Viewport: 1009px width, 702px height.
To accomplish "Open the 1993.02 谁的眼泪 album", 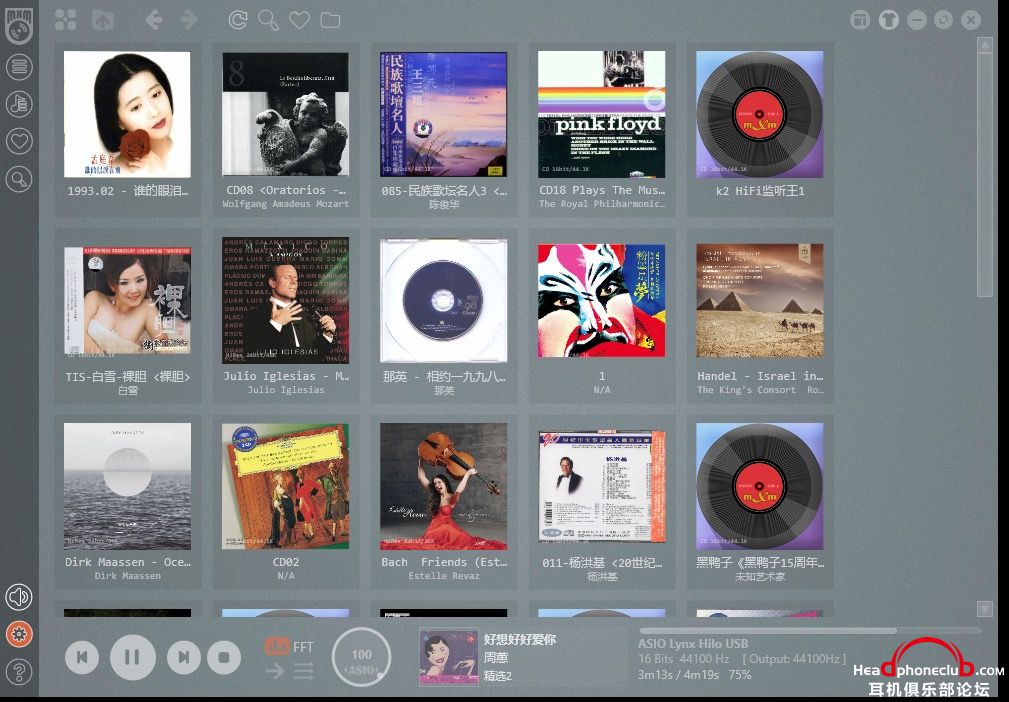I will pyautogui.click(x=127, y=115).
